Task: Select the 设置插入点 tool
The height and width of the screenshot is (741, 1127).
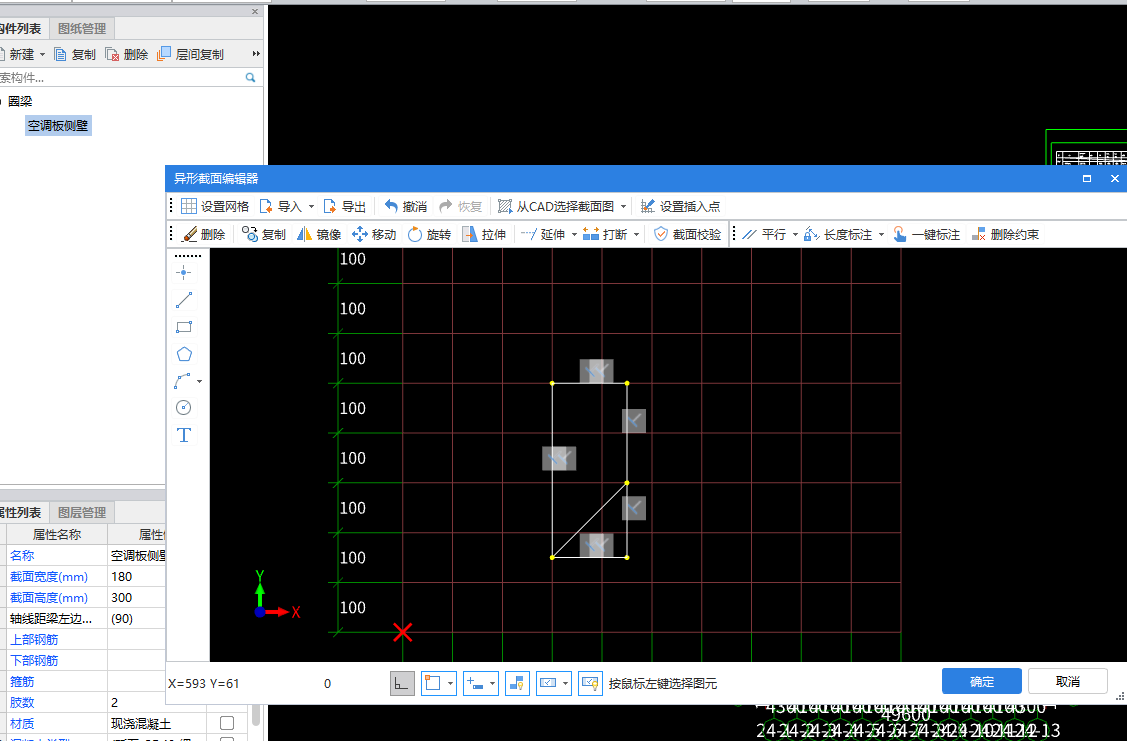Action: click(680, 206)
